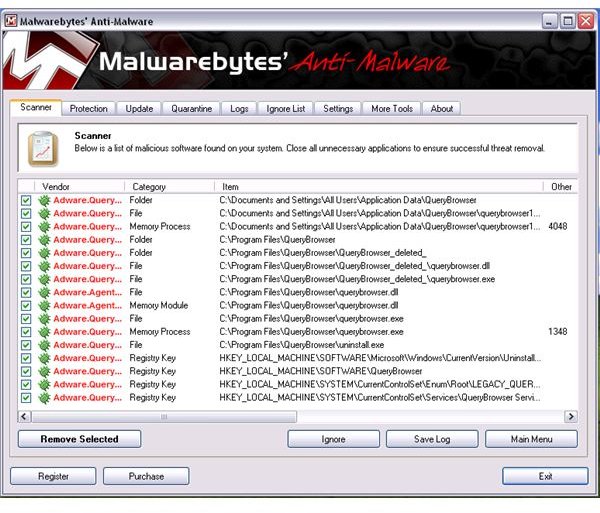Click bug icon for uninstall.exe row
The width and height of the screenshot is (600, 513).
44,345
